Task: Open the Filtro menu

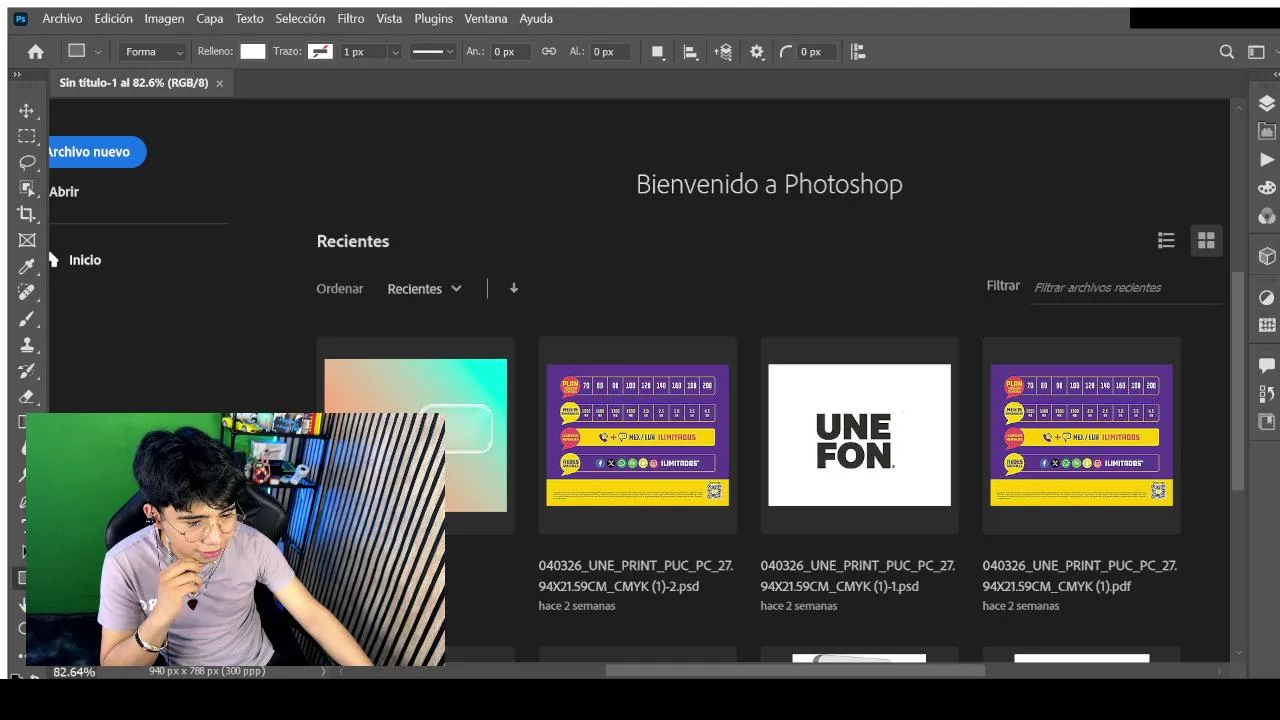Action: tap(351, 18)
